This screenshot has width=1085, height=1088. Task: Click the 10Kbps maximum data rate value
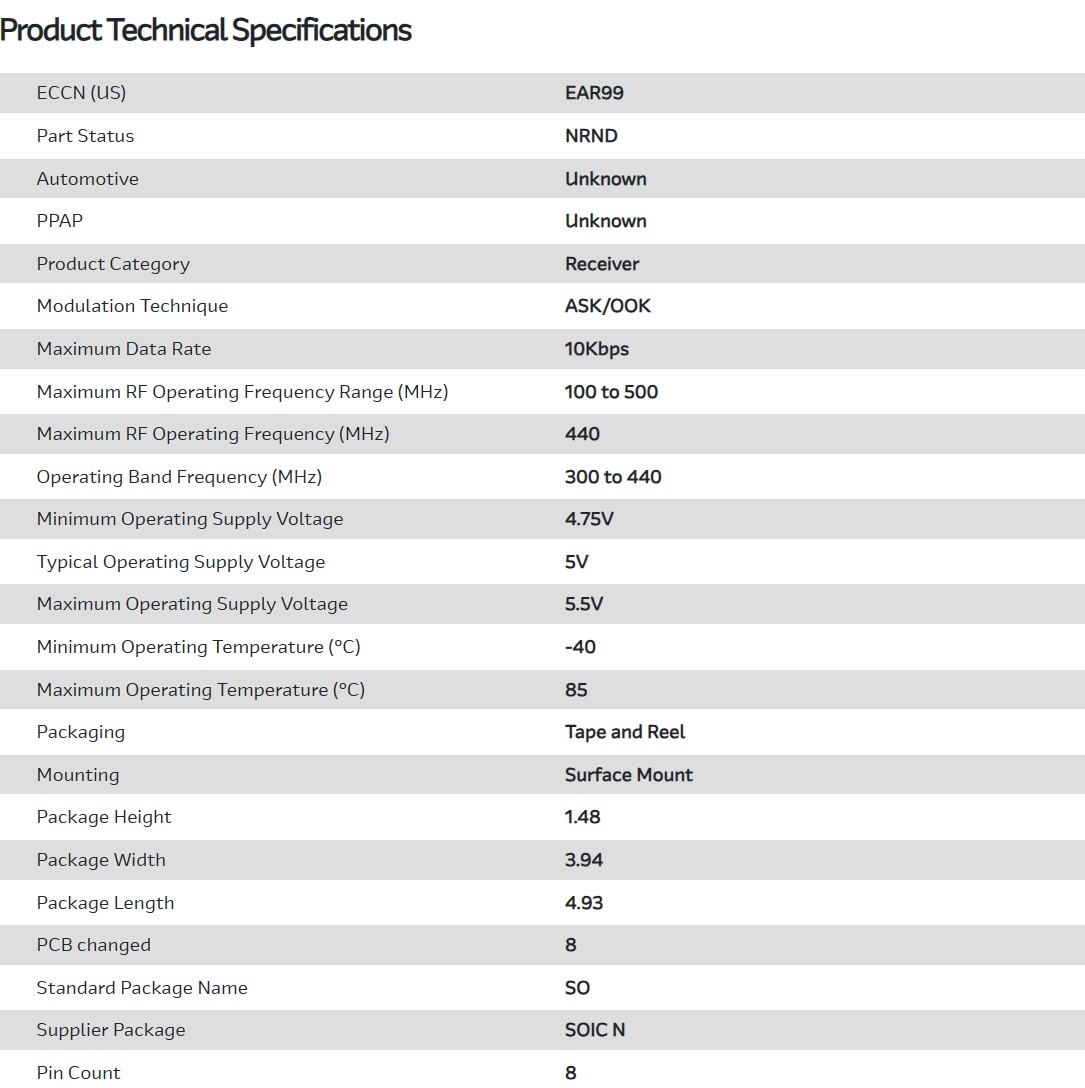597,349
